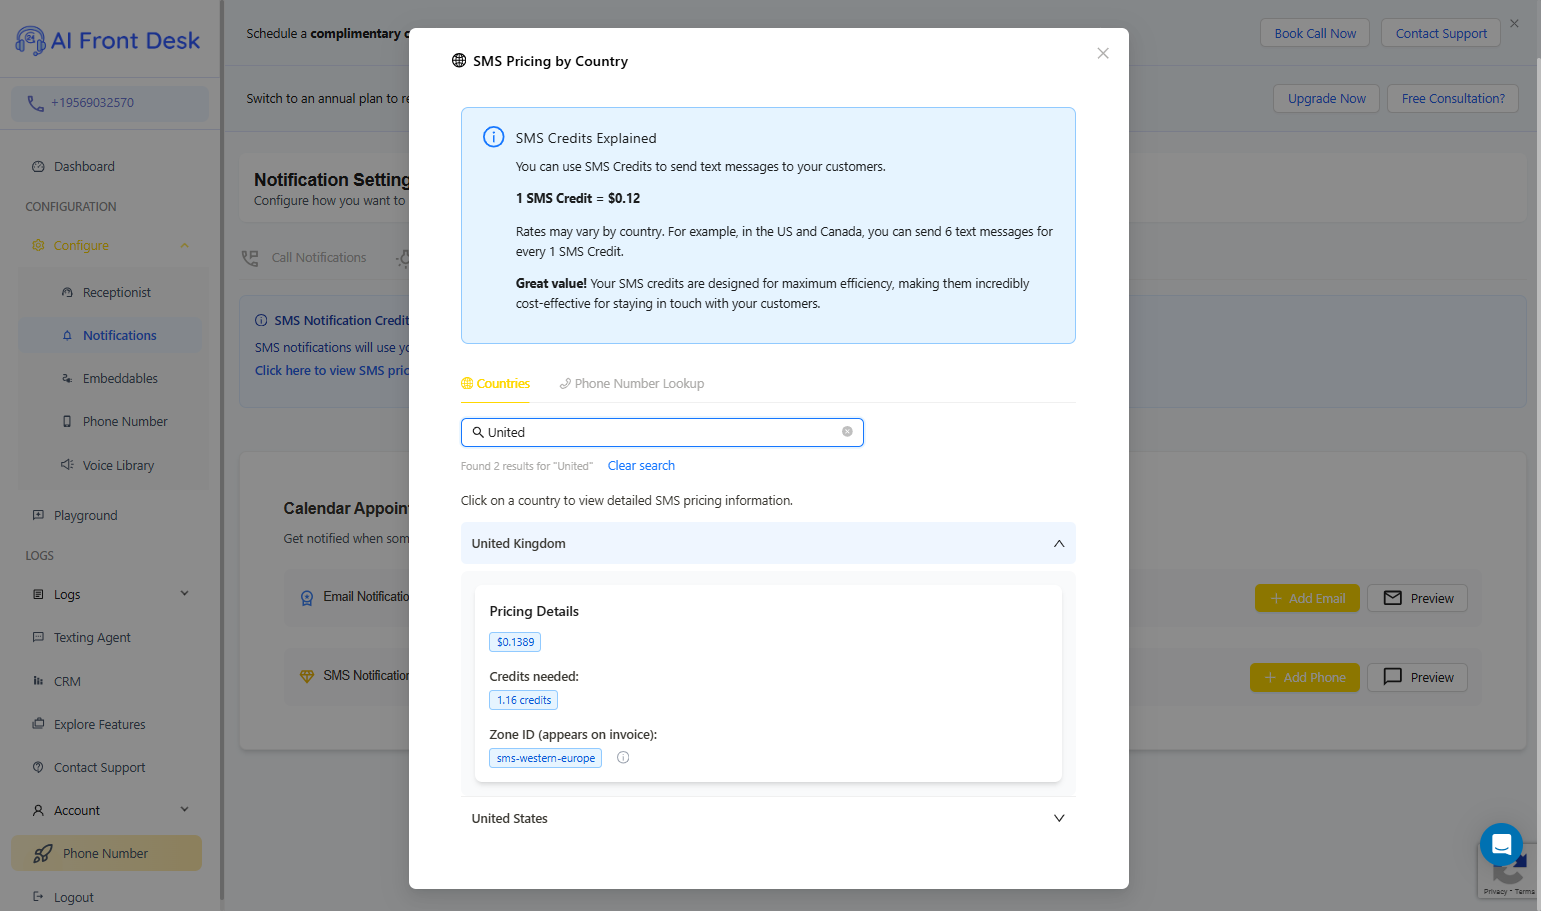Preview the Email Notification
Screen dimensions: 1541x911
pyautogui.click(x=1418, y=598)
